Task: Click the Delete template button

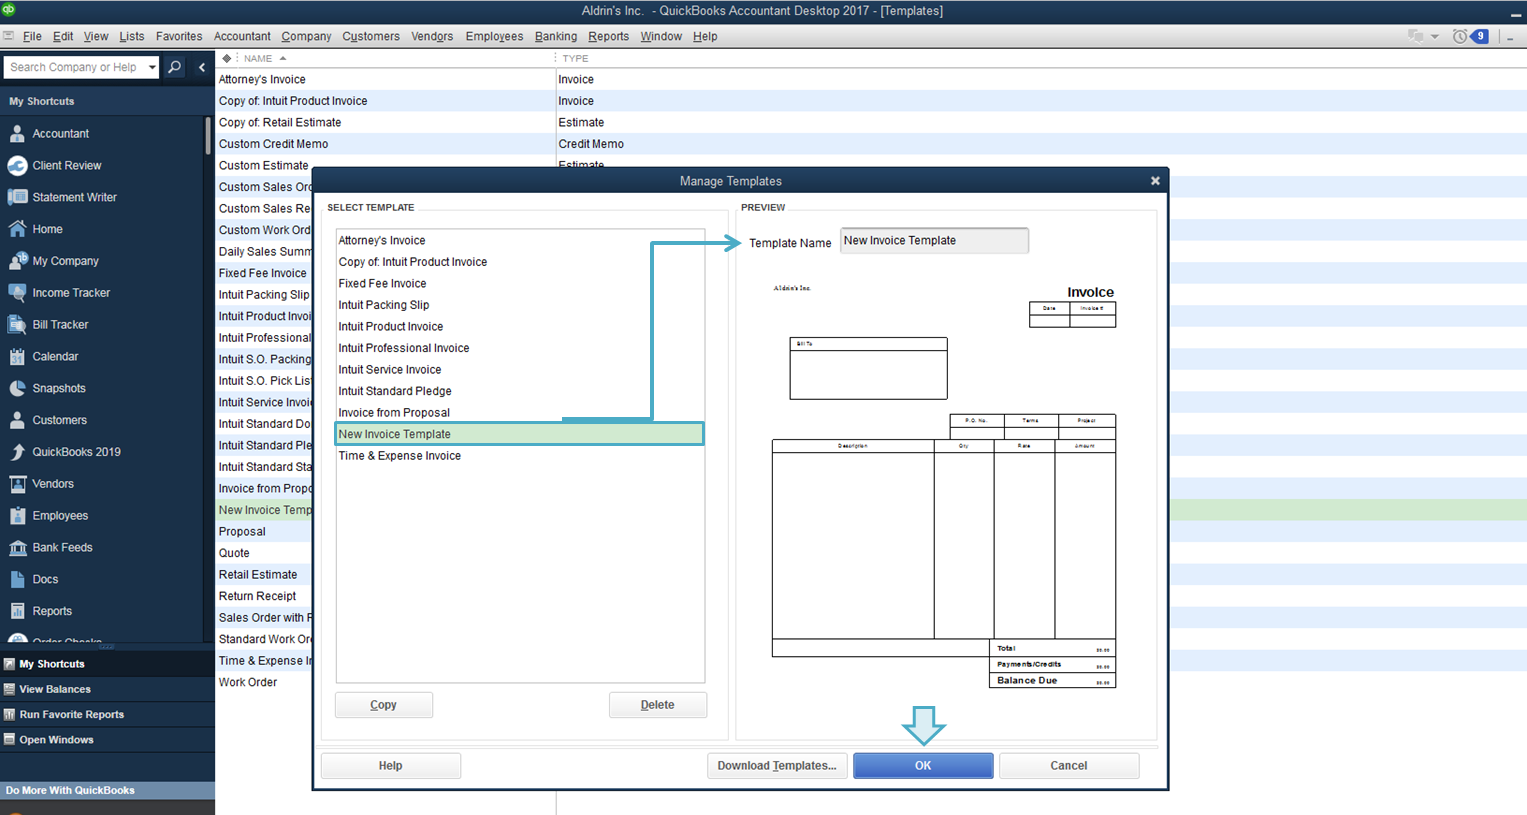Action: (657, 705)
